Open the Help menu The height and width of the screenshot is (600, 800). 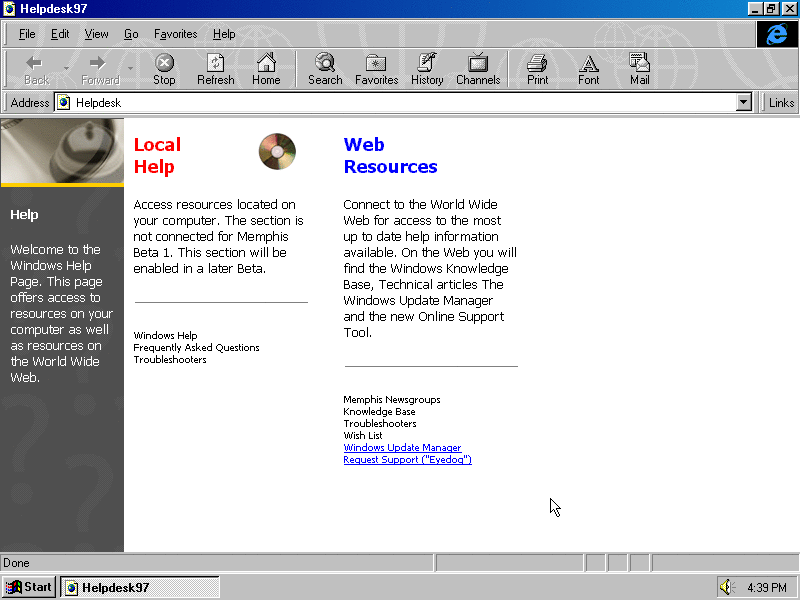(224, 34)
